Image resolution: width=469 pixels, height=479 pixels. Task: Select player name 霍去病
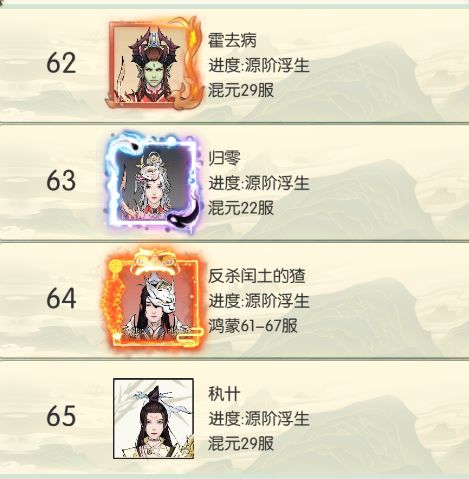tap(232, 40)
